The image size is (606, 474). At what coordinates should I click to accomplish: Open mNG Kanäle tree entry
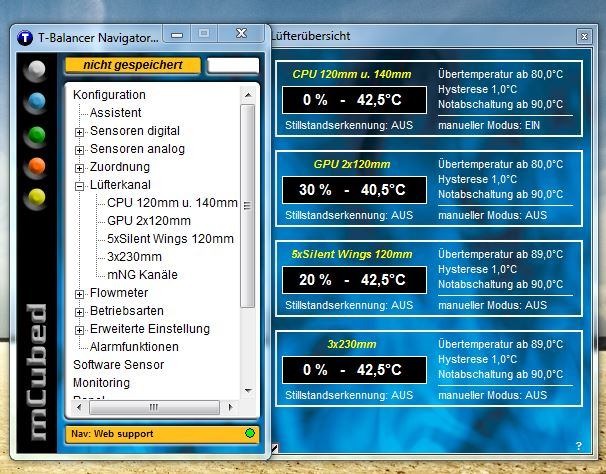[x=142, y=275]
